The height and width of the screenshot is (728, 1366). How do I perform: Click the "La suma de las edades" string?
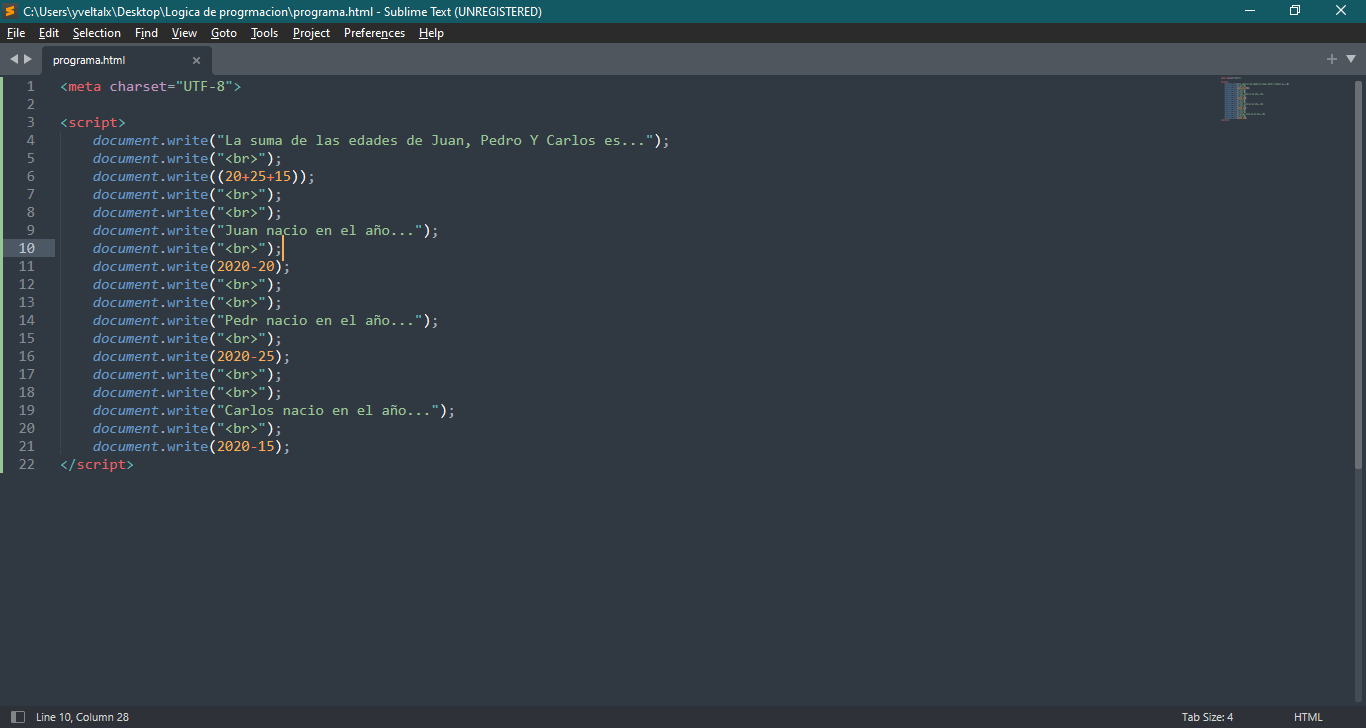435,140
